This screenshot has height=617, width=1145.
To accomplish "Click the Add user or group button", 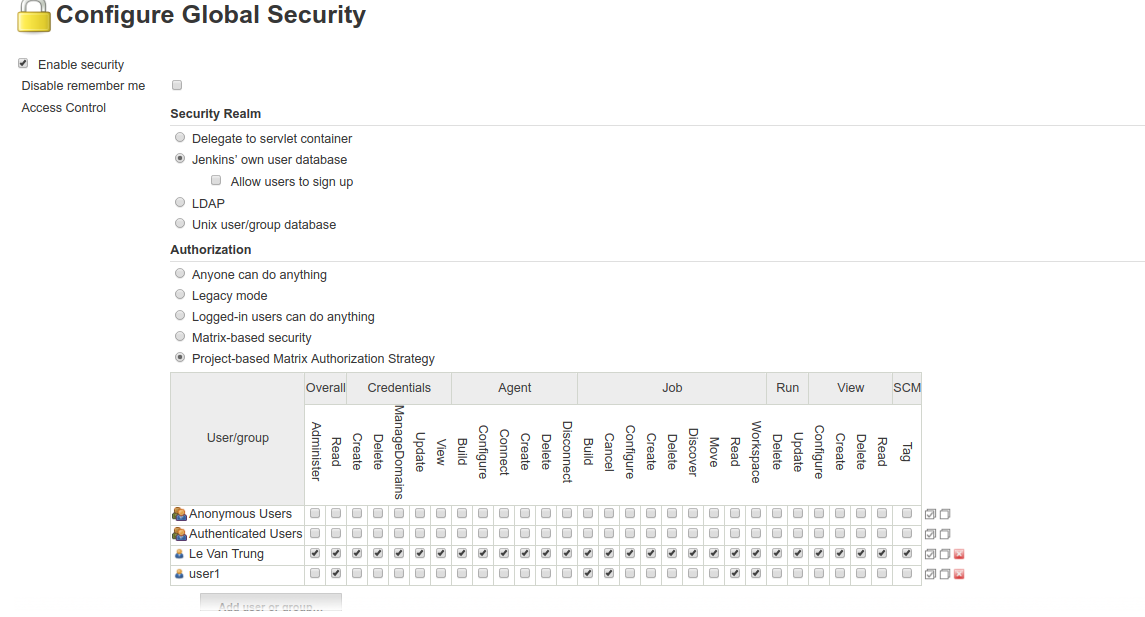I will click(271, 603).
